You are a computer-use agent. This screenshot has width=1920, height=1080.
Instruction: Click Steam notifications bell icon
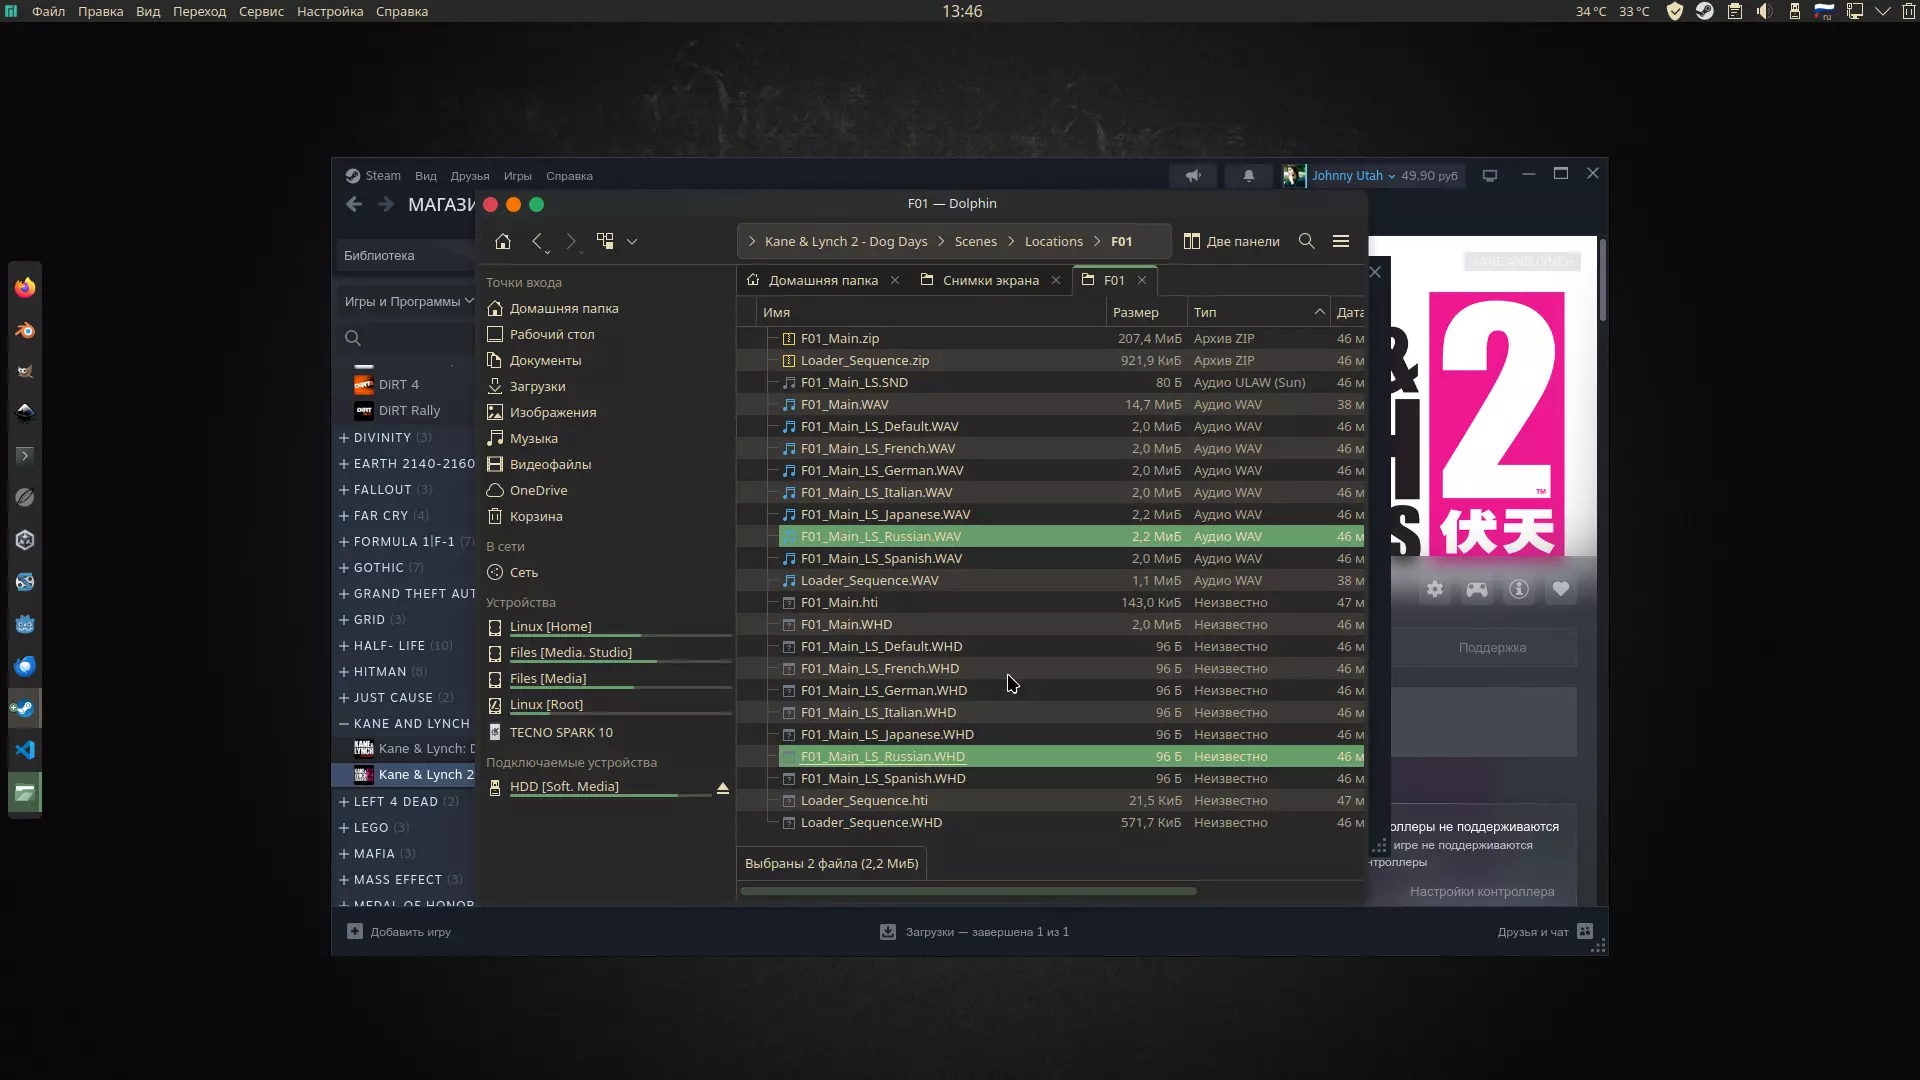(x=1248, y=176)
